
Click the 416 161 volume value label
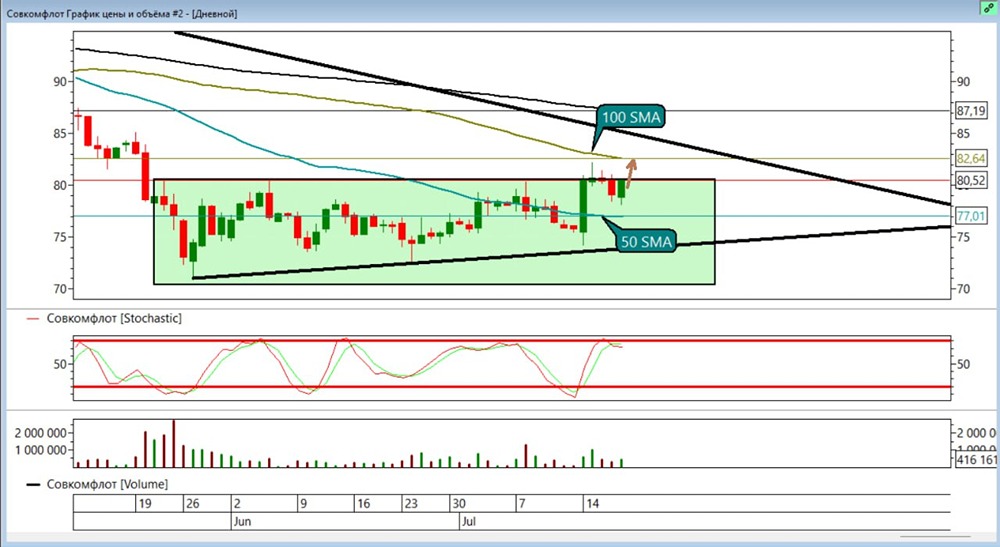coord(976,460)
